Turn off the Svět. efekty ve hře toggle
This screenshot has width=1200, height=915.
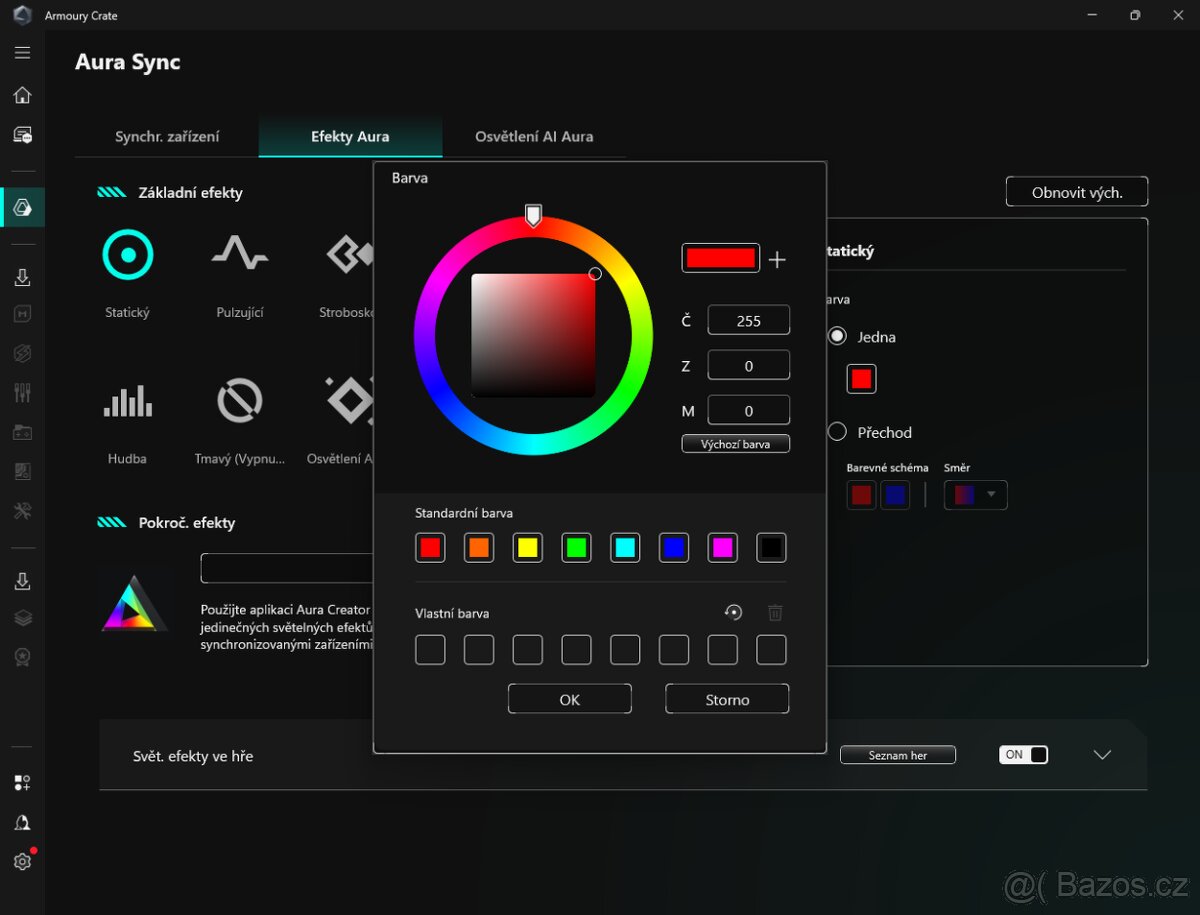click(x=1023, y=754)
